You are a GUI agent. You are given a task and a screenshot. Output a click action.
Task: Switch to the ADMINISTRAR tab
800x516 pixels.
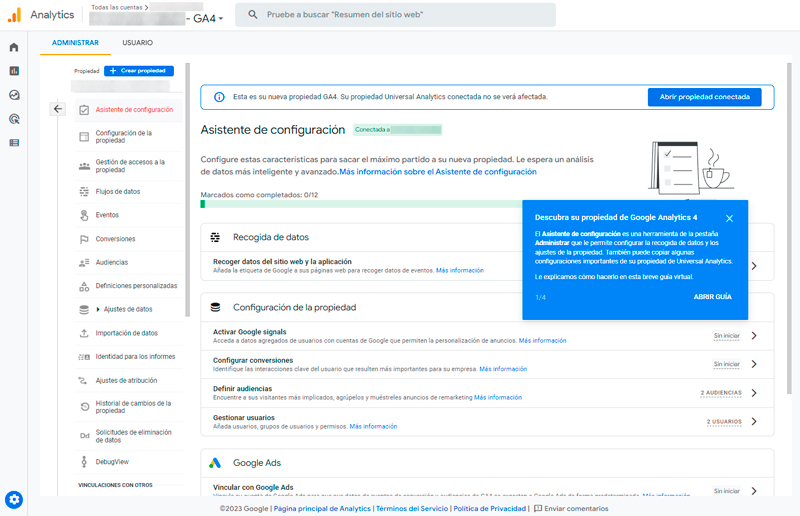pos(76,43)
